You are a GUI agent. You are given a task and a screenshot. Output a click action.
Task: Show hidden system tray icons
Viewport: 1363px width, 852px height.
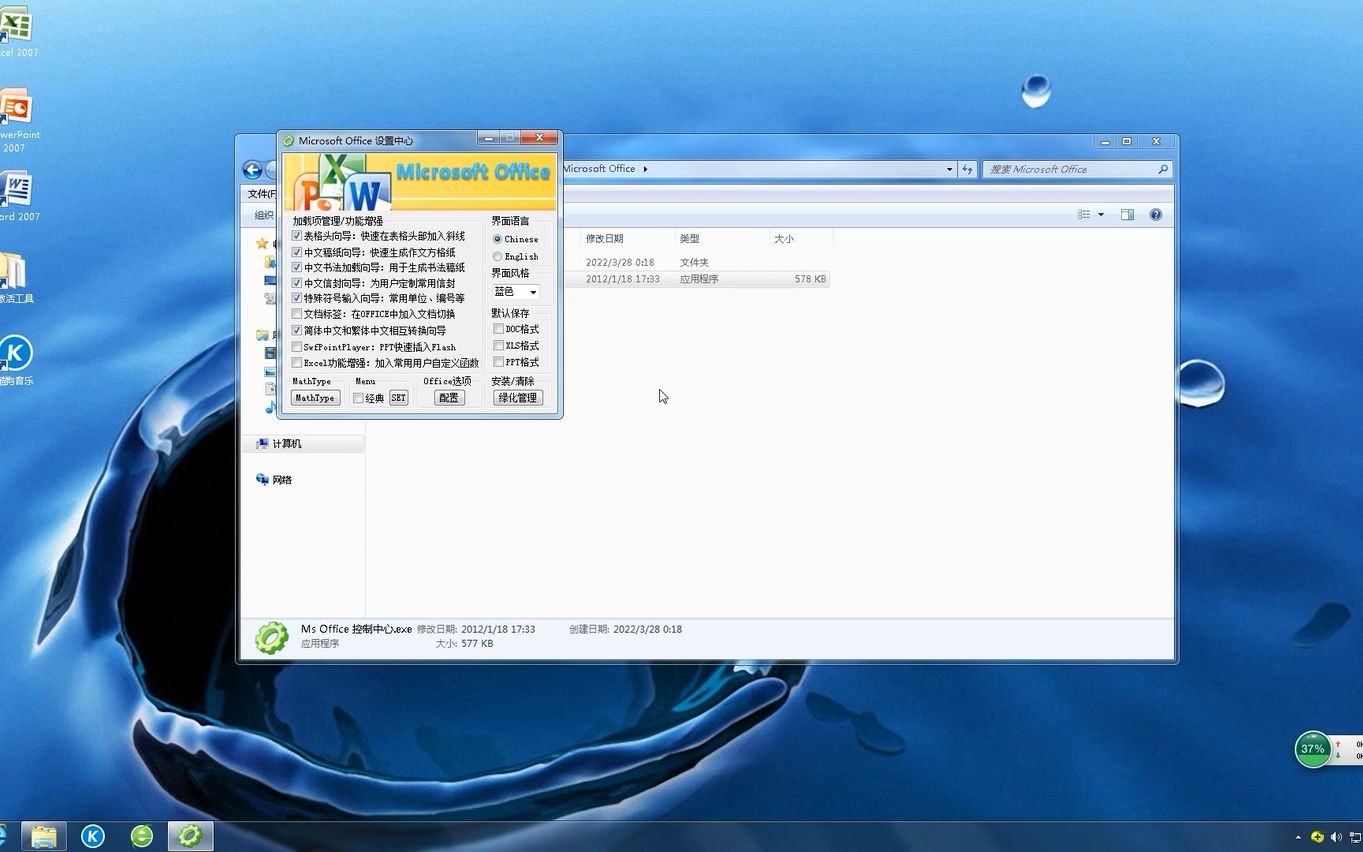[x=1298, y=837]
